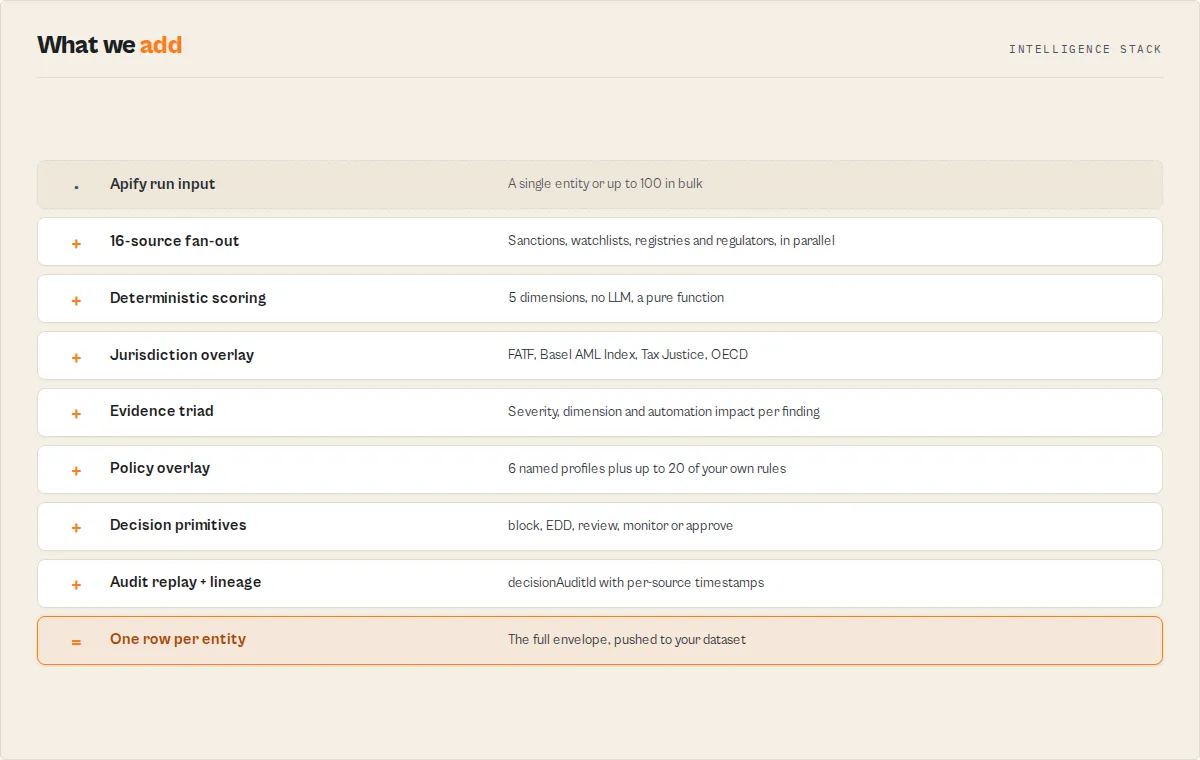Click the Evidence triad label
Viewport: 1200px width, 760px height.
162,411
